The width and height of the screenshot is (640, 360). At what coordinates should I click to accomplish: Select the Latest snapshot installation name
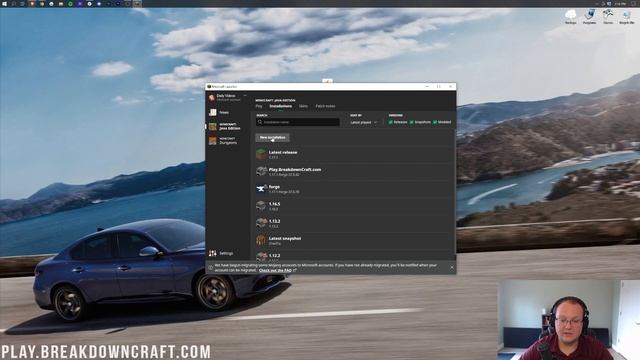click(x=285, y=238)
